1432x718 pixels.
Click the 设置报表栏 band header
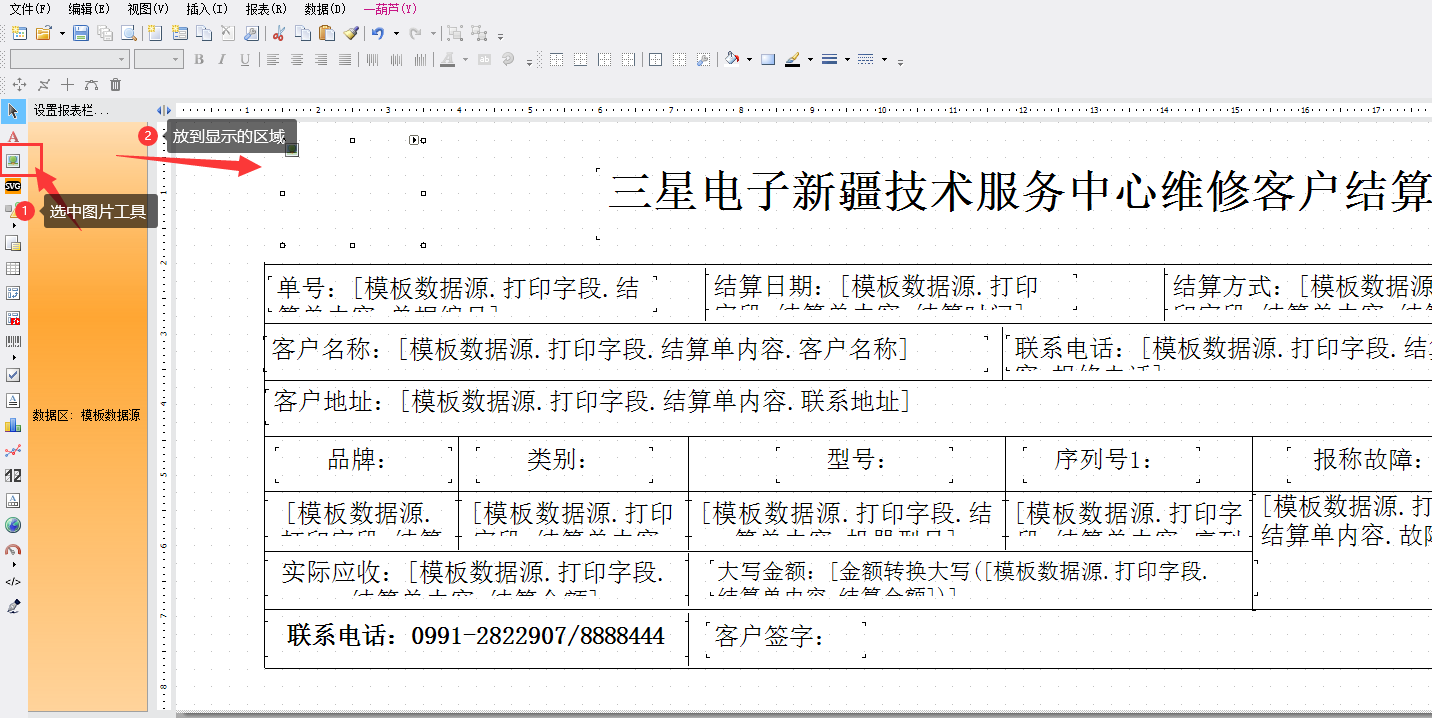70,110
